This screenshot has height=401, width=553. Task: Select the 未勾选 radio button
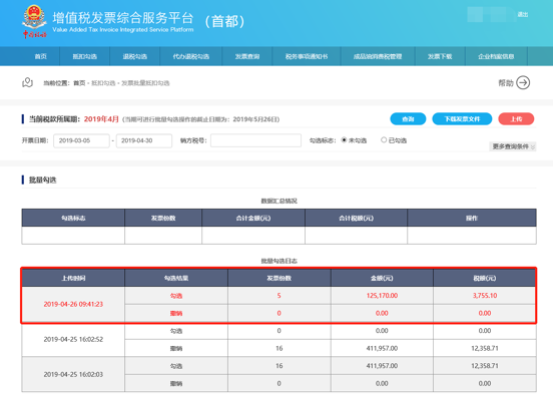(344, 140)
